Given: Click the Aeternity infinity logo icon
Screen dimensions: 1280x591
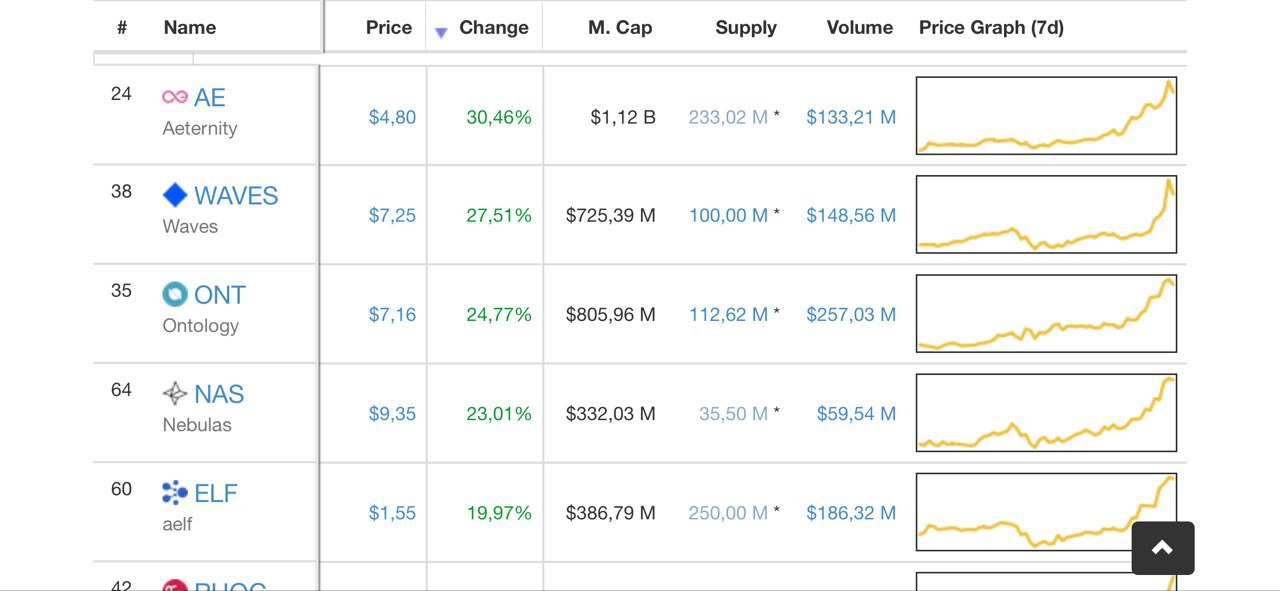Looking at the screenshot, I should pos(175,97).
